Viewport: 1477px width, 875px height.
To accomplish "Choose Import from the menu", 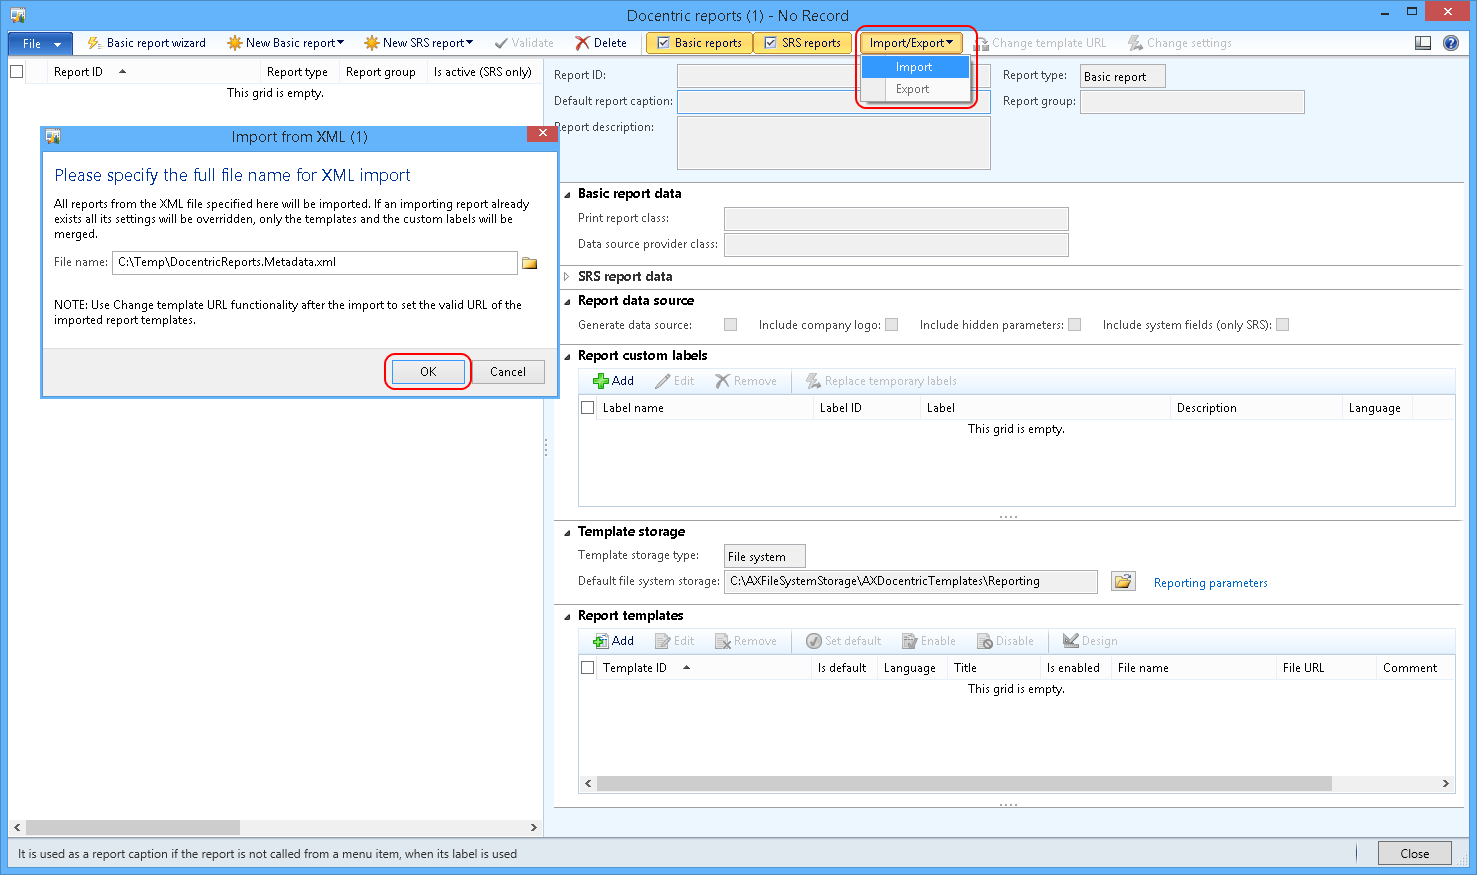I will [x=915, y=67].
